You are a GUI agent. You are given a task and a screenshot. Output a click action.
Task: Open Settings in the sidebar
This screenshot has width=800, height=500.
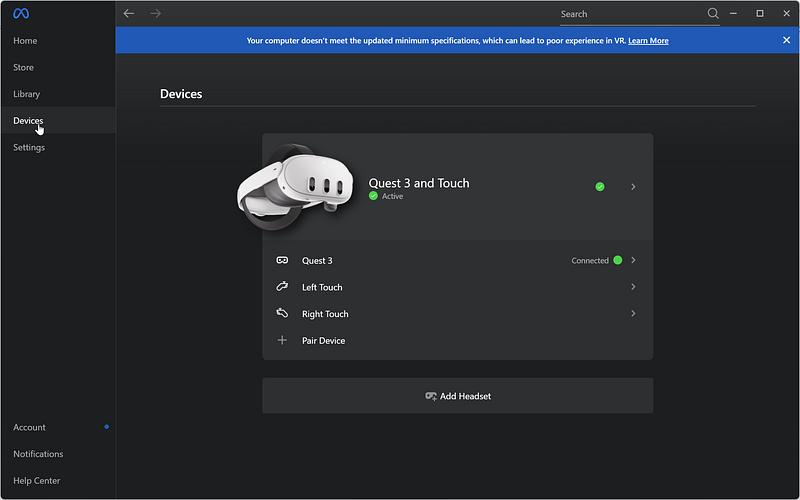58,147
